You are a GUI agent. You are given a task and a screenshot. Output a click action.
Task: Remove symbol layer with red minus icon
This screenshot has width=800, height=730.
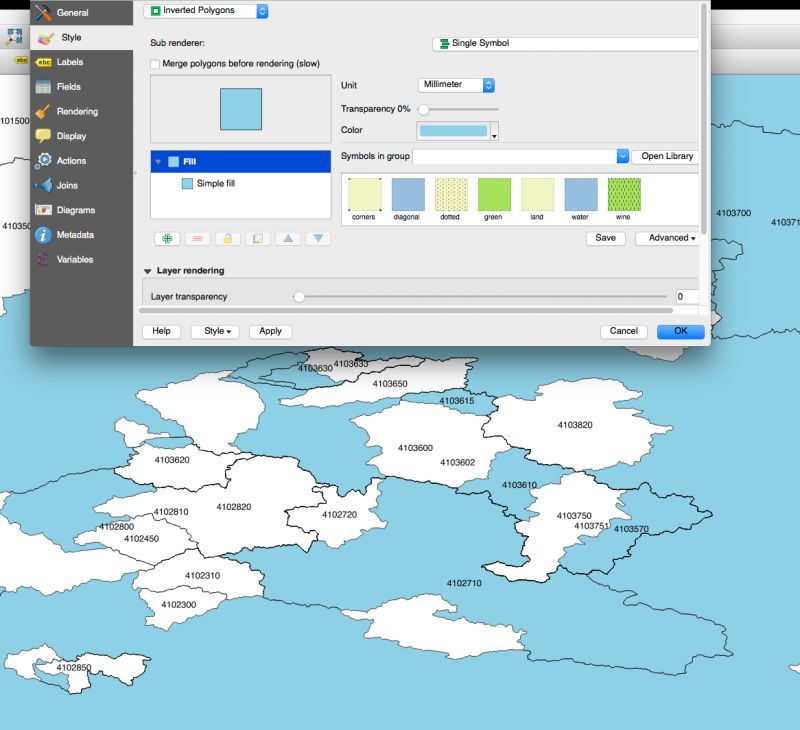pyautogui.click(x=197, y=238)
